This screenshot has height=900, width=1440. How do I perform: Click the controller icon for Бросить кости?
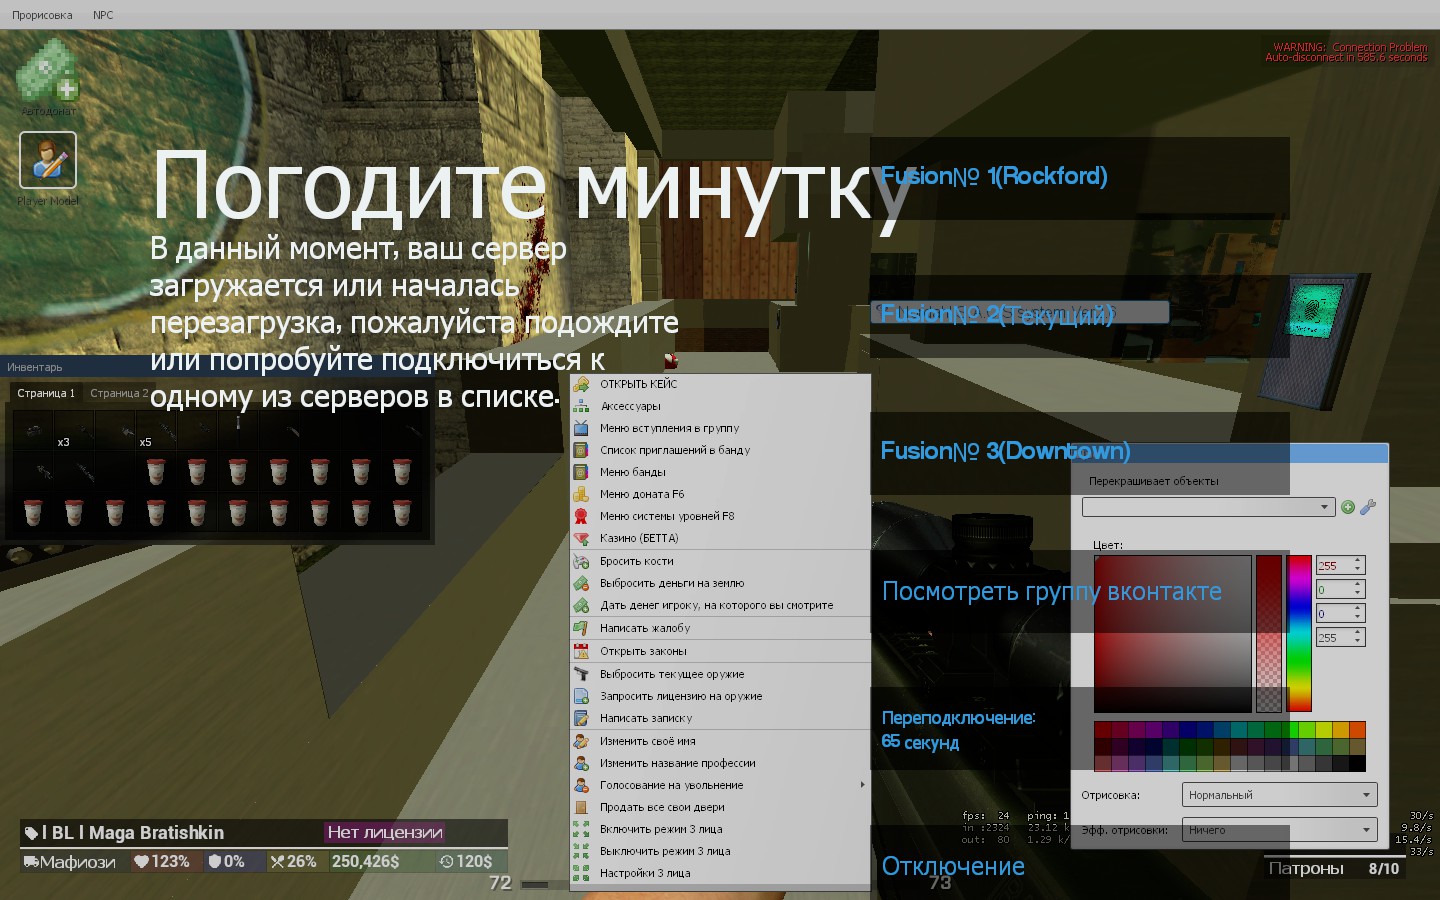(581, 561)
